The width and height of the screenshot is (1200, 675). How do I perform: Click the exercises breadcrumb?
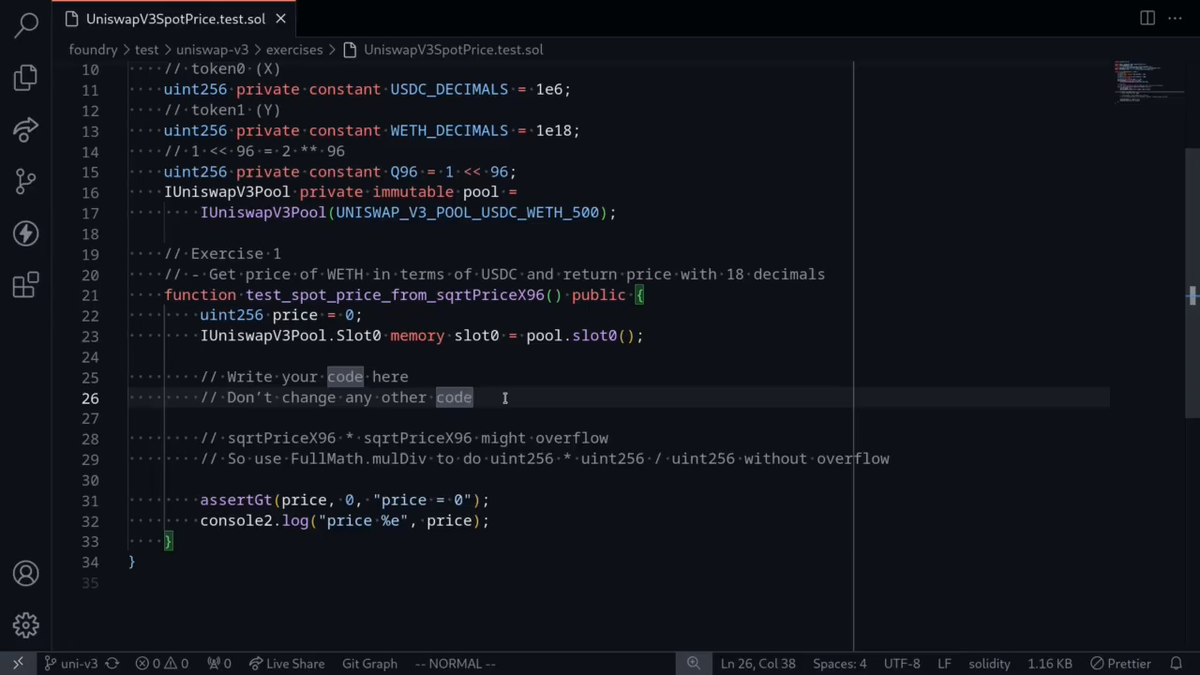[x=294, y=49]
